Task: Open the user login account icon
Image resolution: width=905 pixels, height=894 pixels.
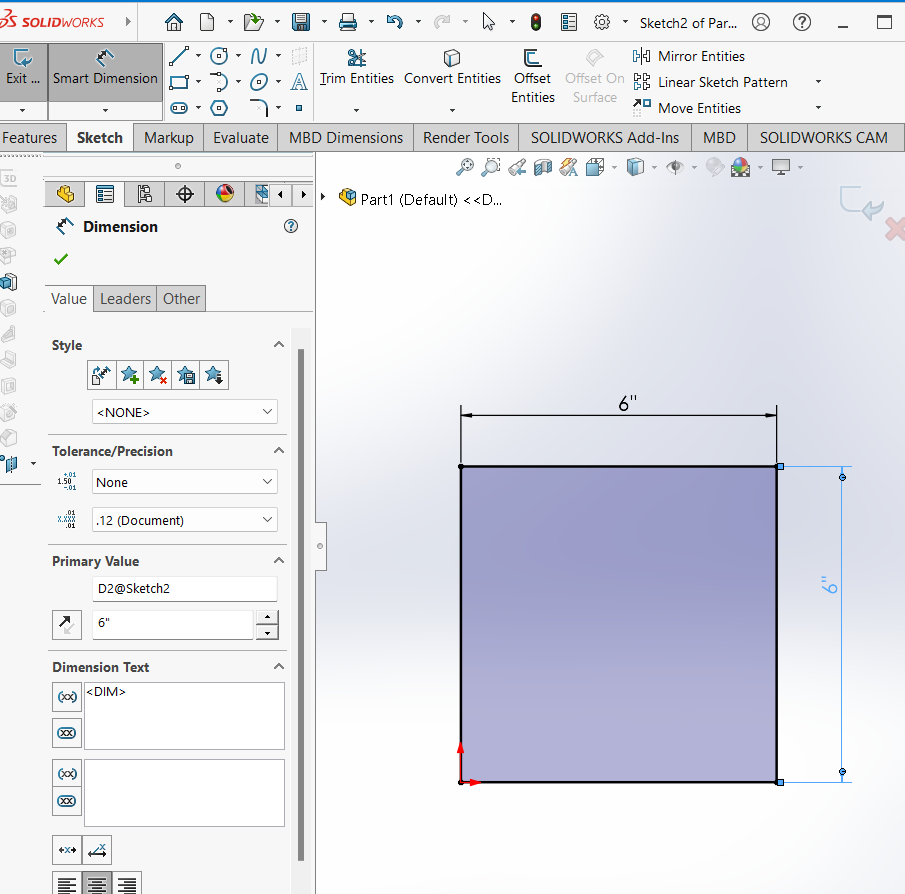Action: pos(761,23)
